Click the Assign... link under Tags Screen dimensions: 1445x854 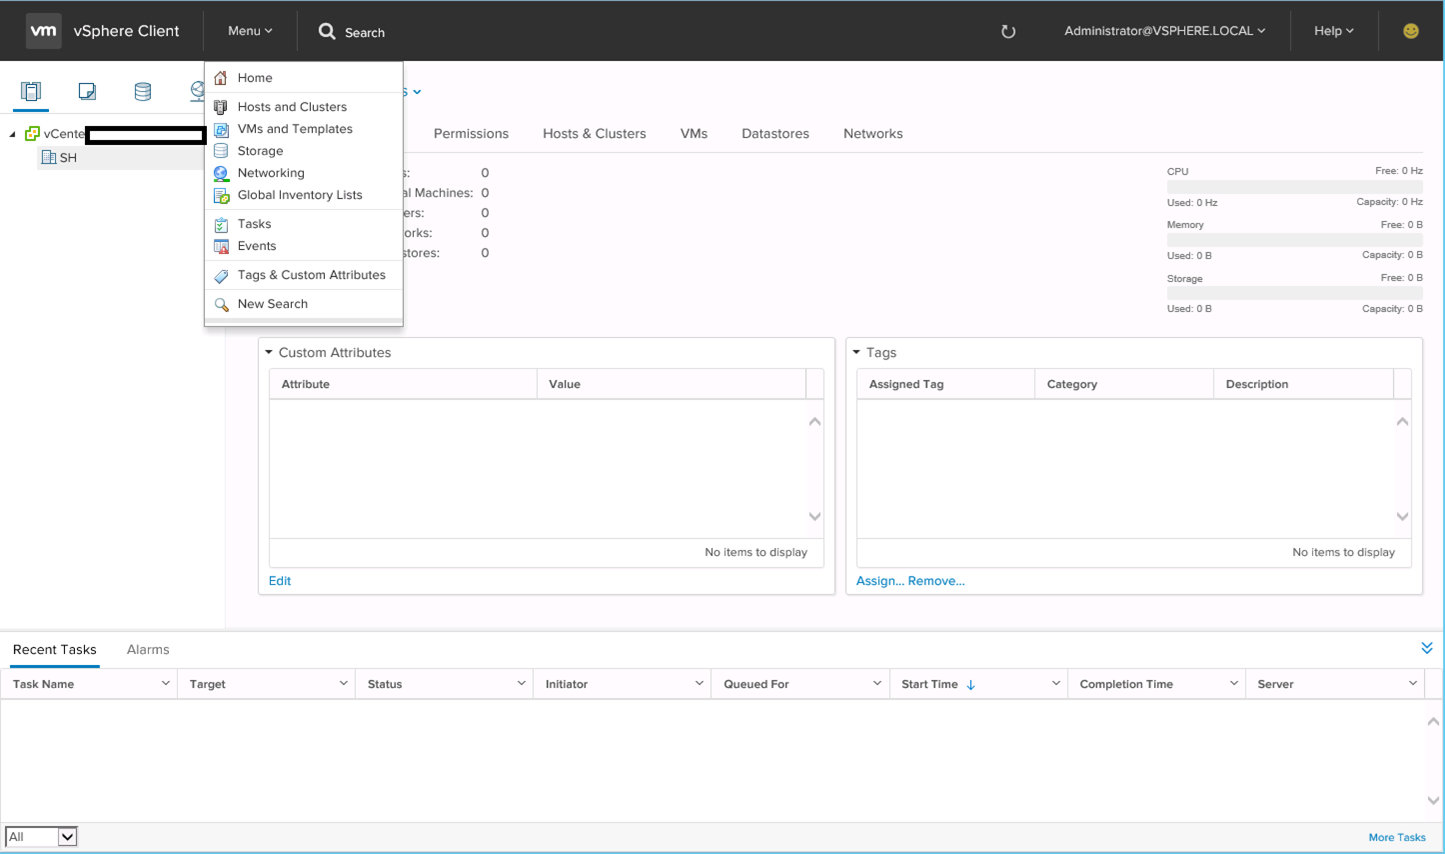click(x=880, y=581)
